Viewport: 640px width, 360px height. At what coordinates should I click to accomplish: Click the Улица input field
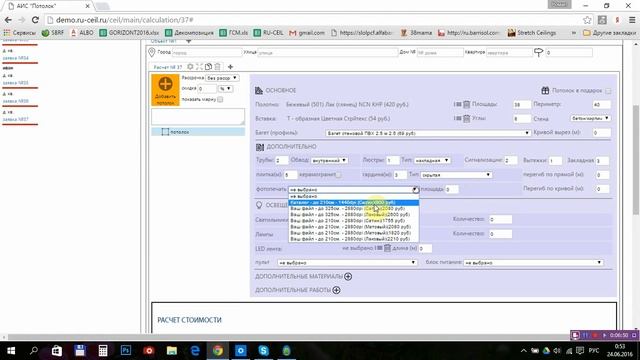(327, 53)
